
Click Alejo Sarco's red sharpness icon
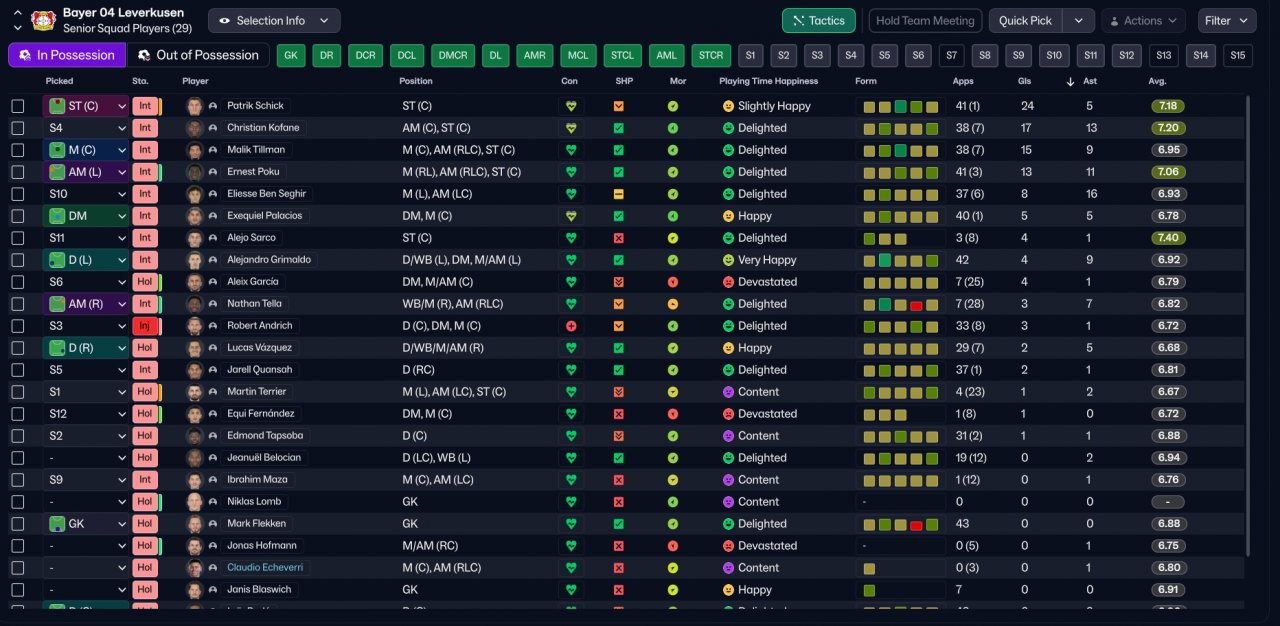click(619, 238)
